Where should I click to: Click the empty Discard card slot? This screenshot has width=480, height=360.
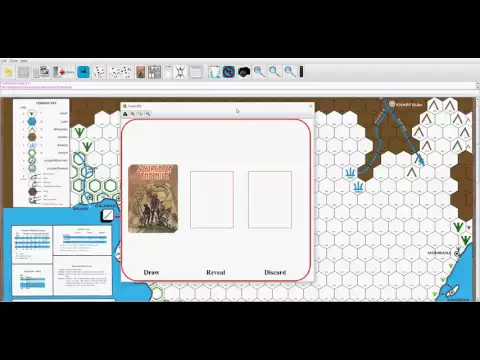[270, 200]
